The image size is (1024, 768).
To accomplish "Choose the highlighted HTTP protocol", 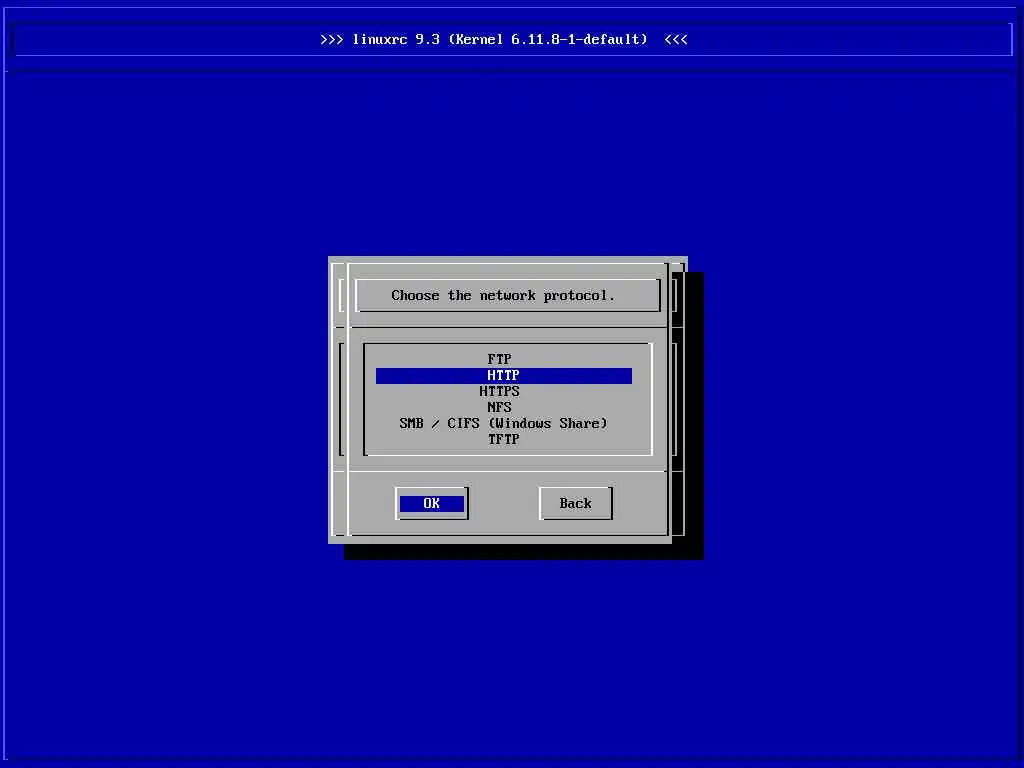I will pos(504,376).
